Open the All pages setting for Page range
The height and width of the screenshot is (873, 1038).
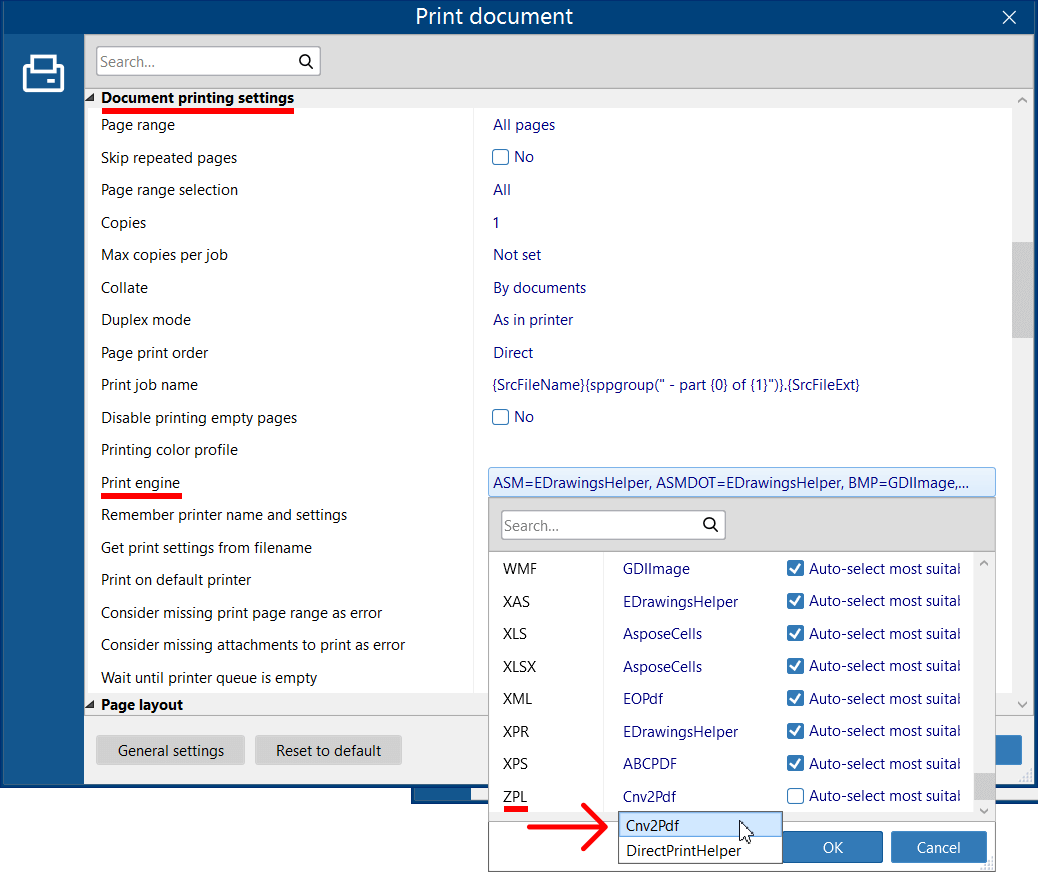[524, 124]
